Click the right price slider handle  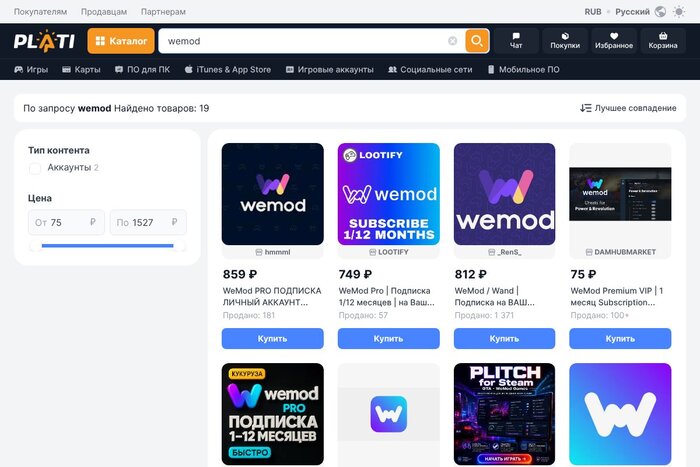[179, 246]
